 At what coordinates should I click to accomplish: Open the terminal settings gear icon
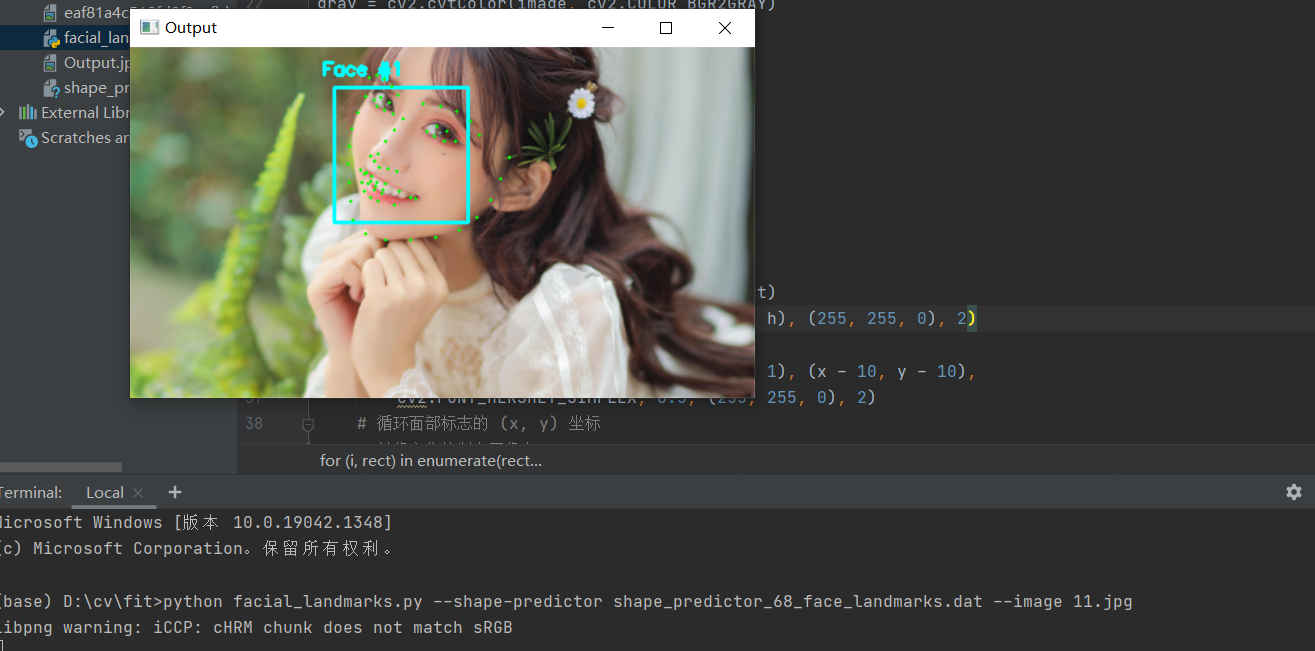click(x=1293, y=492)
